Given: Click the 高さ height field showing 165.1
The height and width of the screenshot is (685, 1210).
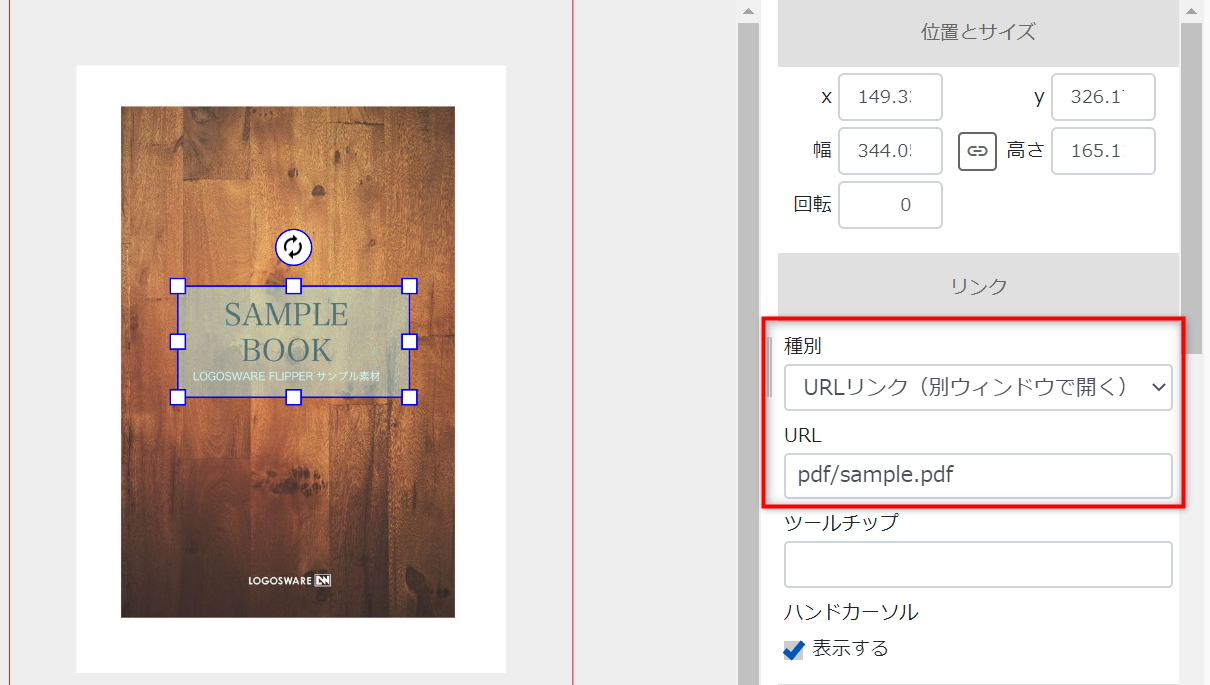Looking at the screenshot, I should point(1103,151).
